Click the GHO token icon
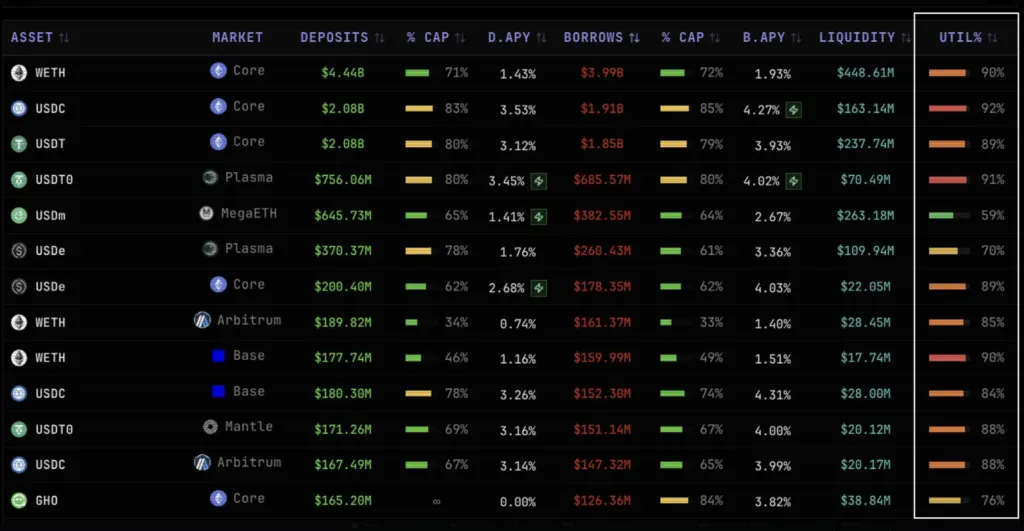This screenshot has width=1024, height=531. pyautogui.click(x=19, y=500)
